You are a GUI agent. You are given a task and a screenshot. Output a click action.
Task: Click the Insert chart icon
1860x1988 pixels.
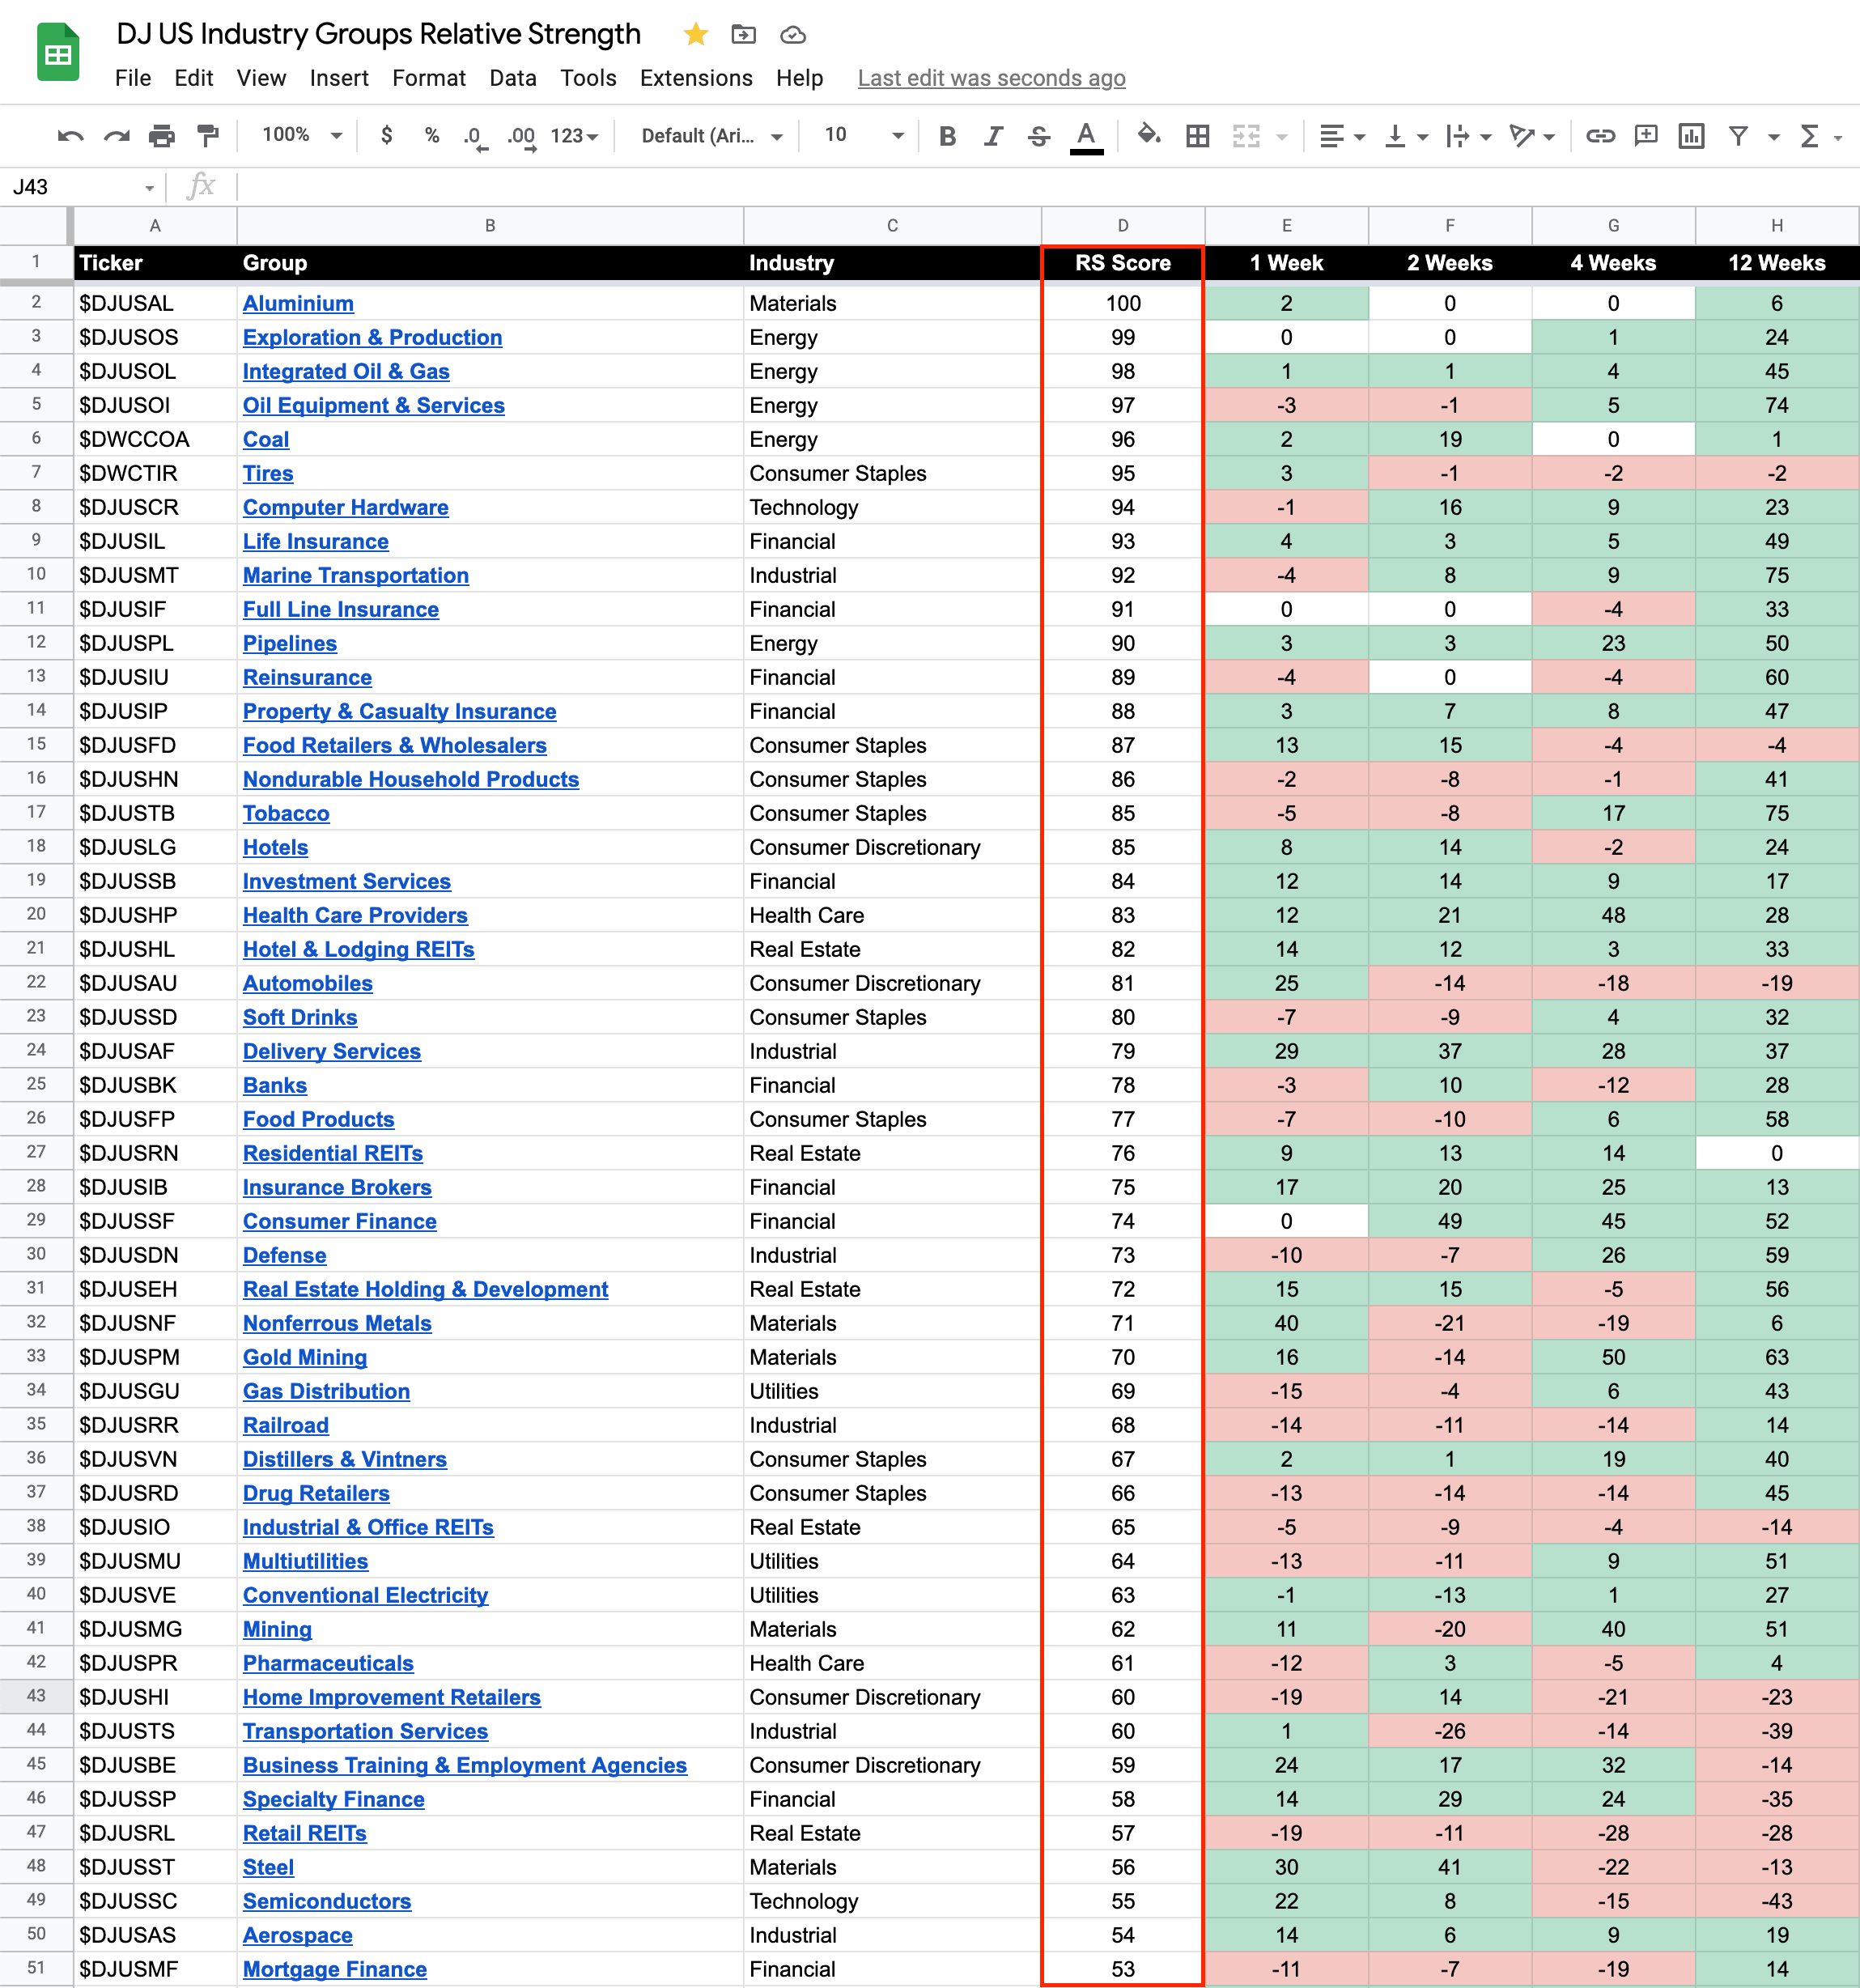click(x=1691, y=136)
